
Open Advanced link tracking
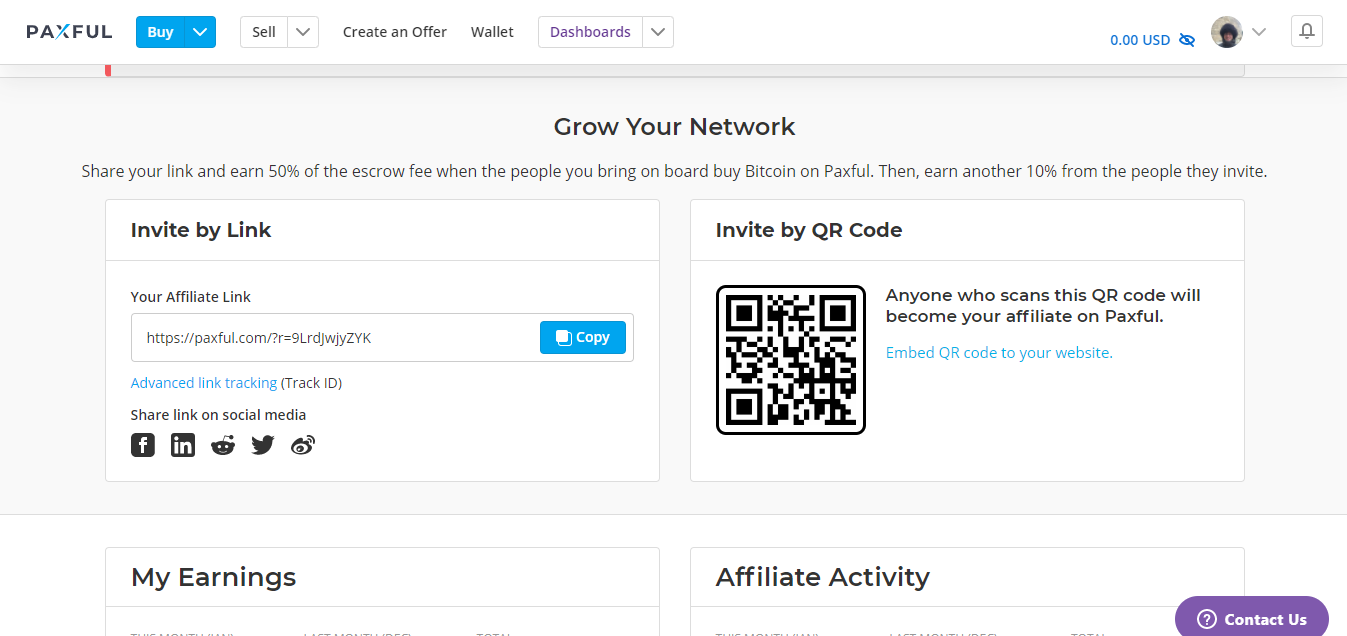click(204, 383)
